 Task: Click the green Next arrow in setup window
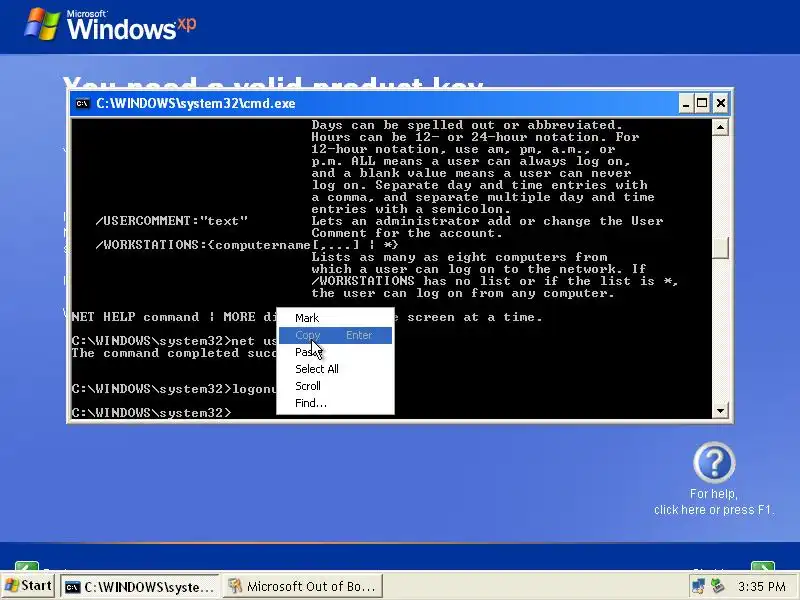coord(763,566)
